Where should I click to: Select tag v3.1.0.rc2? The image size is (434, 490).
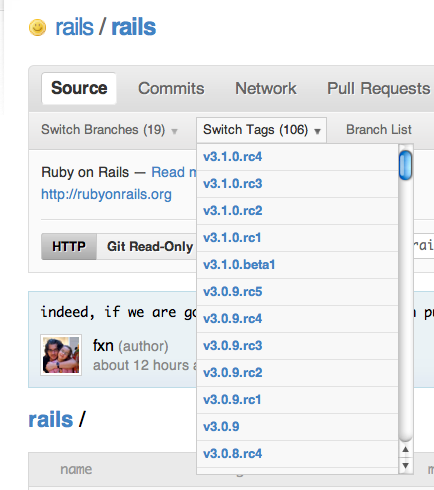tap(297, 211)
